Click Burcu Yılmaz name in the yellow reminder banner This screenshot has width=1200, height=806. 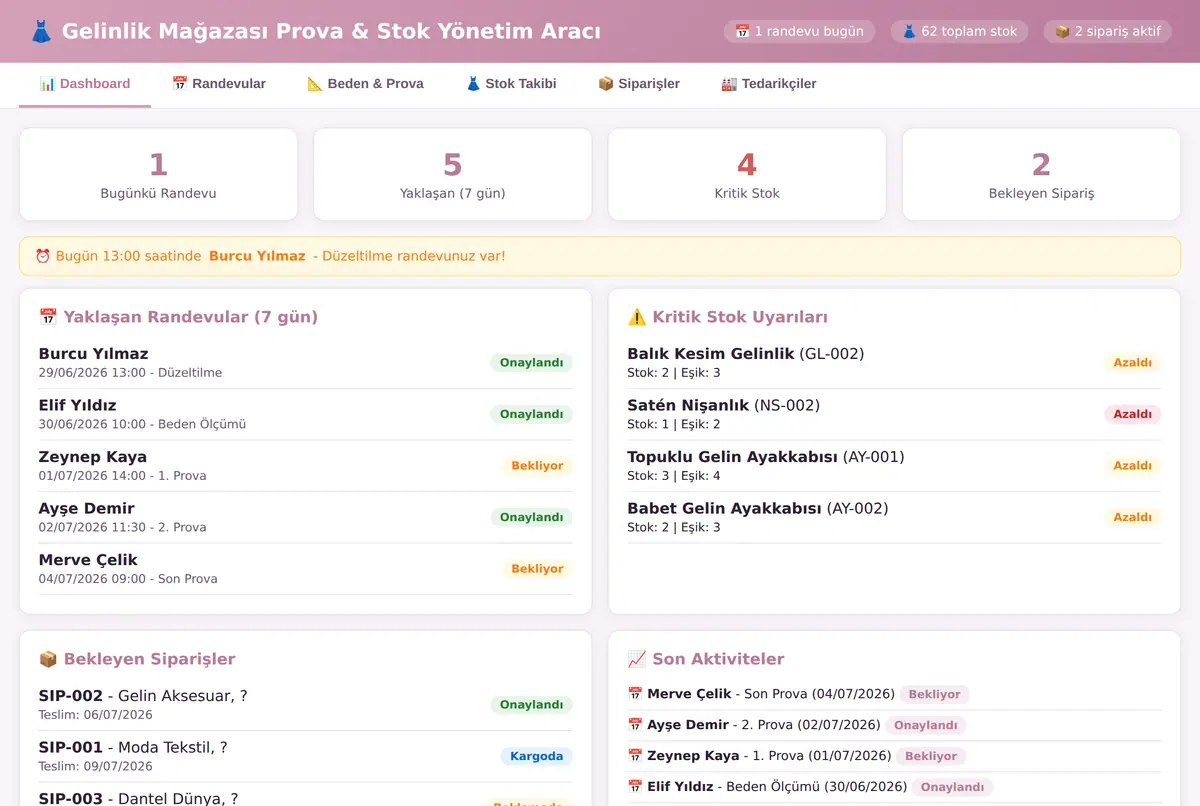(257, 256)
